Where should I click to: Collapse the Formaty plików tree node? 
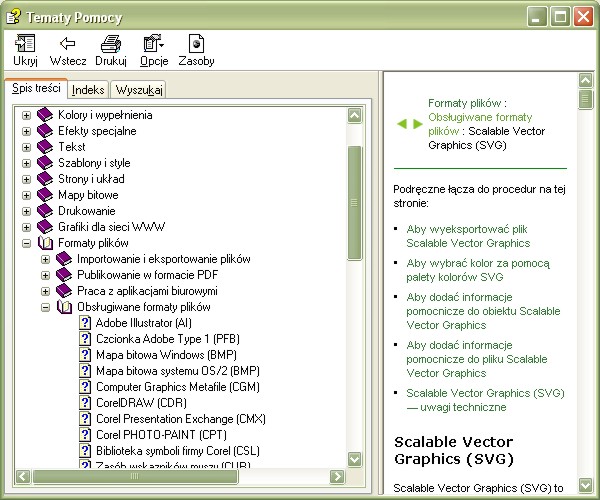click(27, 243)
